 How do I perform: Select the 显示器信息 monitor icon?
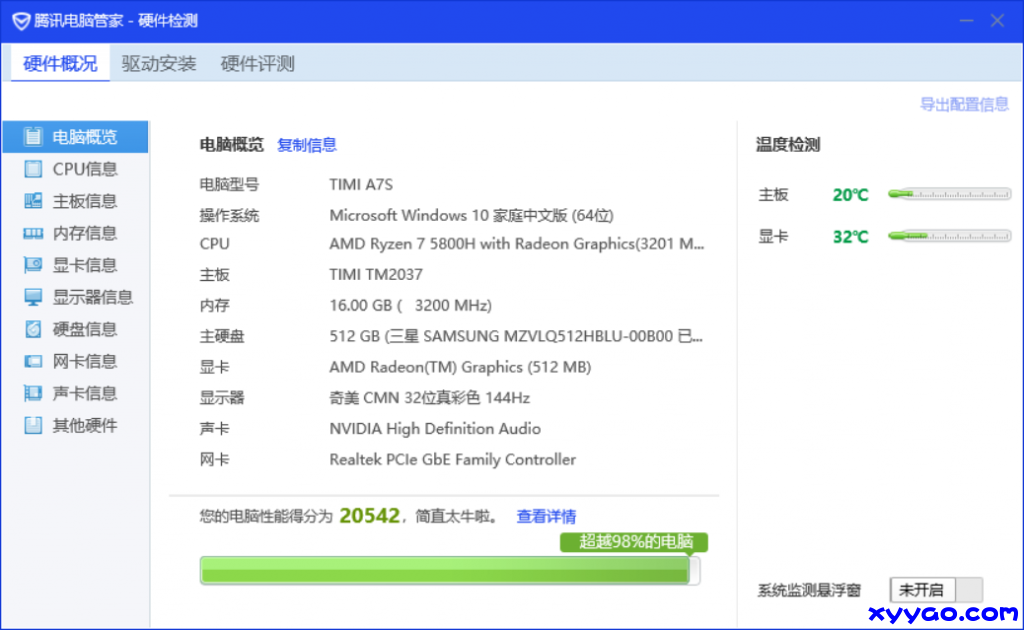pos(33,297)
